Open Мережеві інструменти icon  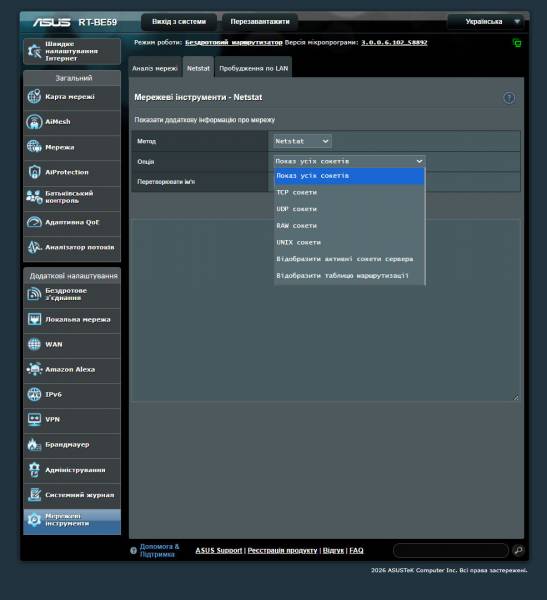[34, 520]
